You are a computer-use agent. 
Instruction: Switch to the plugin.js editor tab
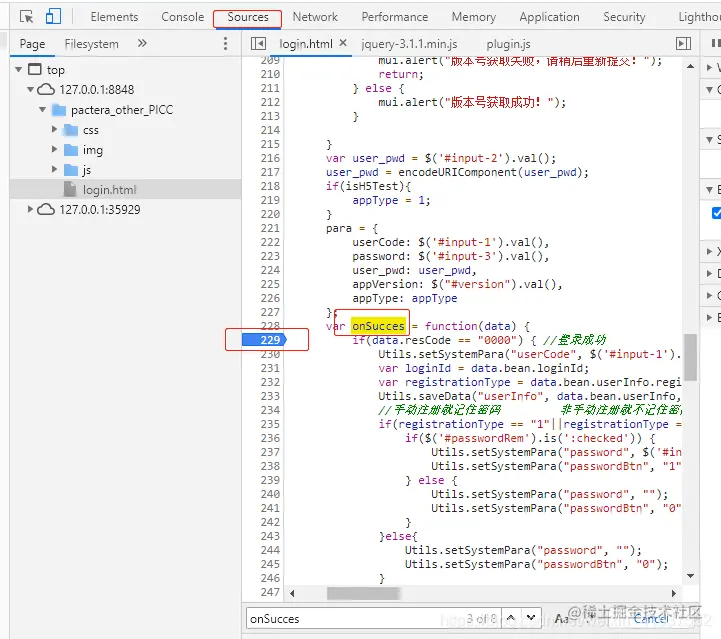pyautogui.click(x=508, y=44)
